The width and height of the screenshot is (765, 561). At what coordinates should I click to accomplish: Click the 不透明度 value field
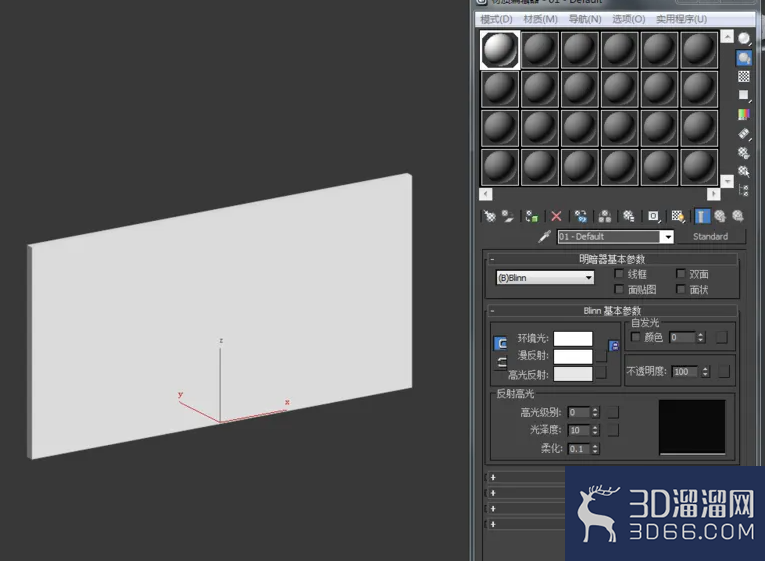click(x=685, y=372)
